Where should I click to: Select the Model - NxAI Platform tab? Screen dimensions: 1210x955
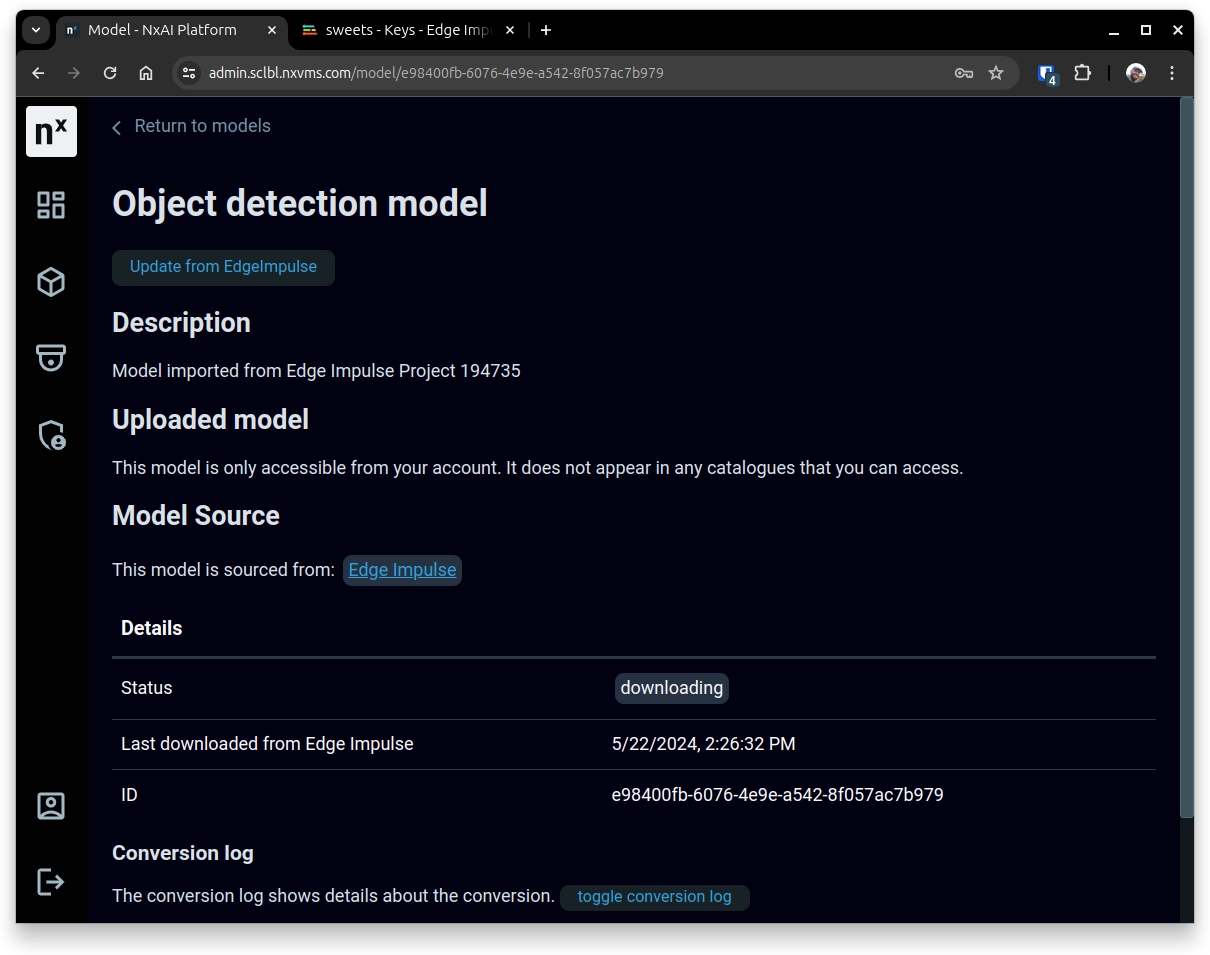click(x=162, y=30)
